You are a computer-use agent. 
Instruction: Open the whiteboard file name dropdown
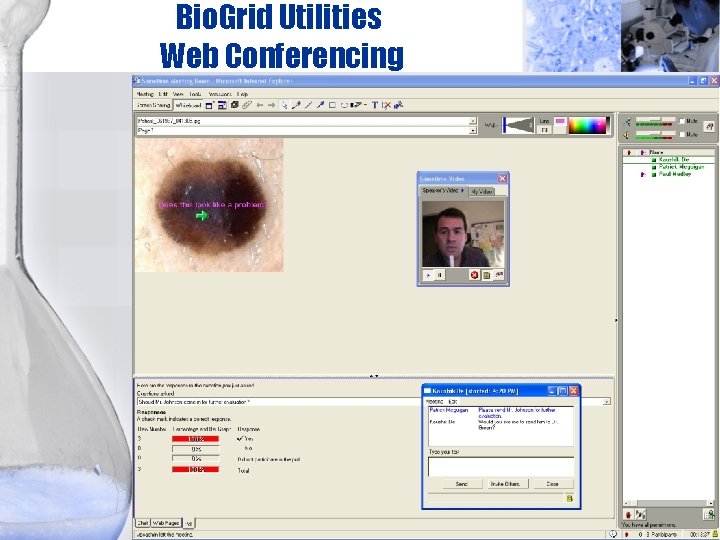coord(472,121)
